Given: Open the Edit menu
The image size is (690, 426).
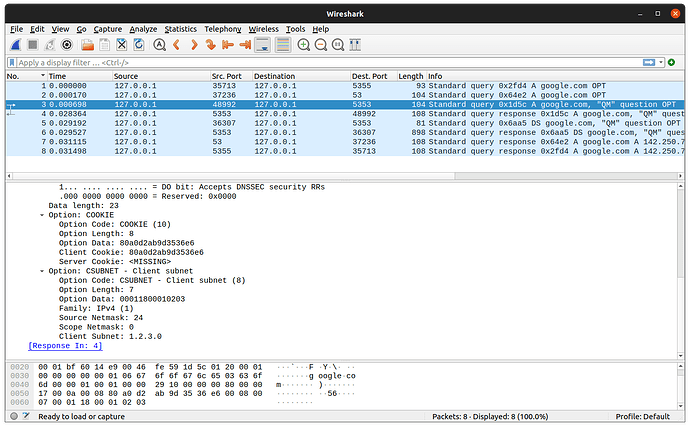Looking at the screenshot, I should pos(37,29).
